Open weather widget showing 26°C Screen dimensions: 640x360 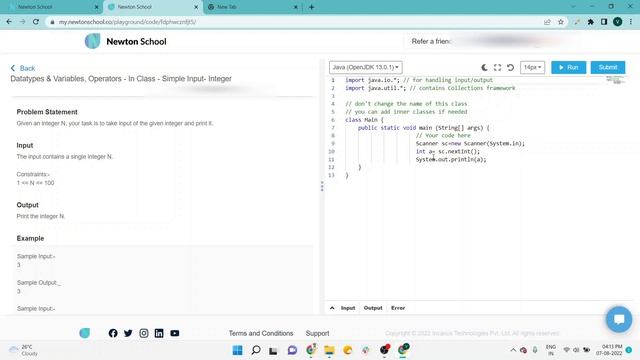24,350
